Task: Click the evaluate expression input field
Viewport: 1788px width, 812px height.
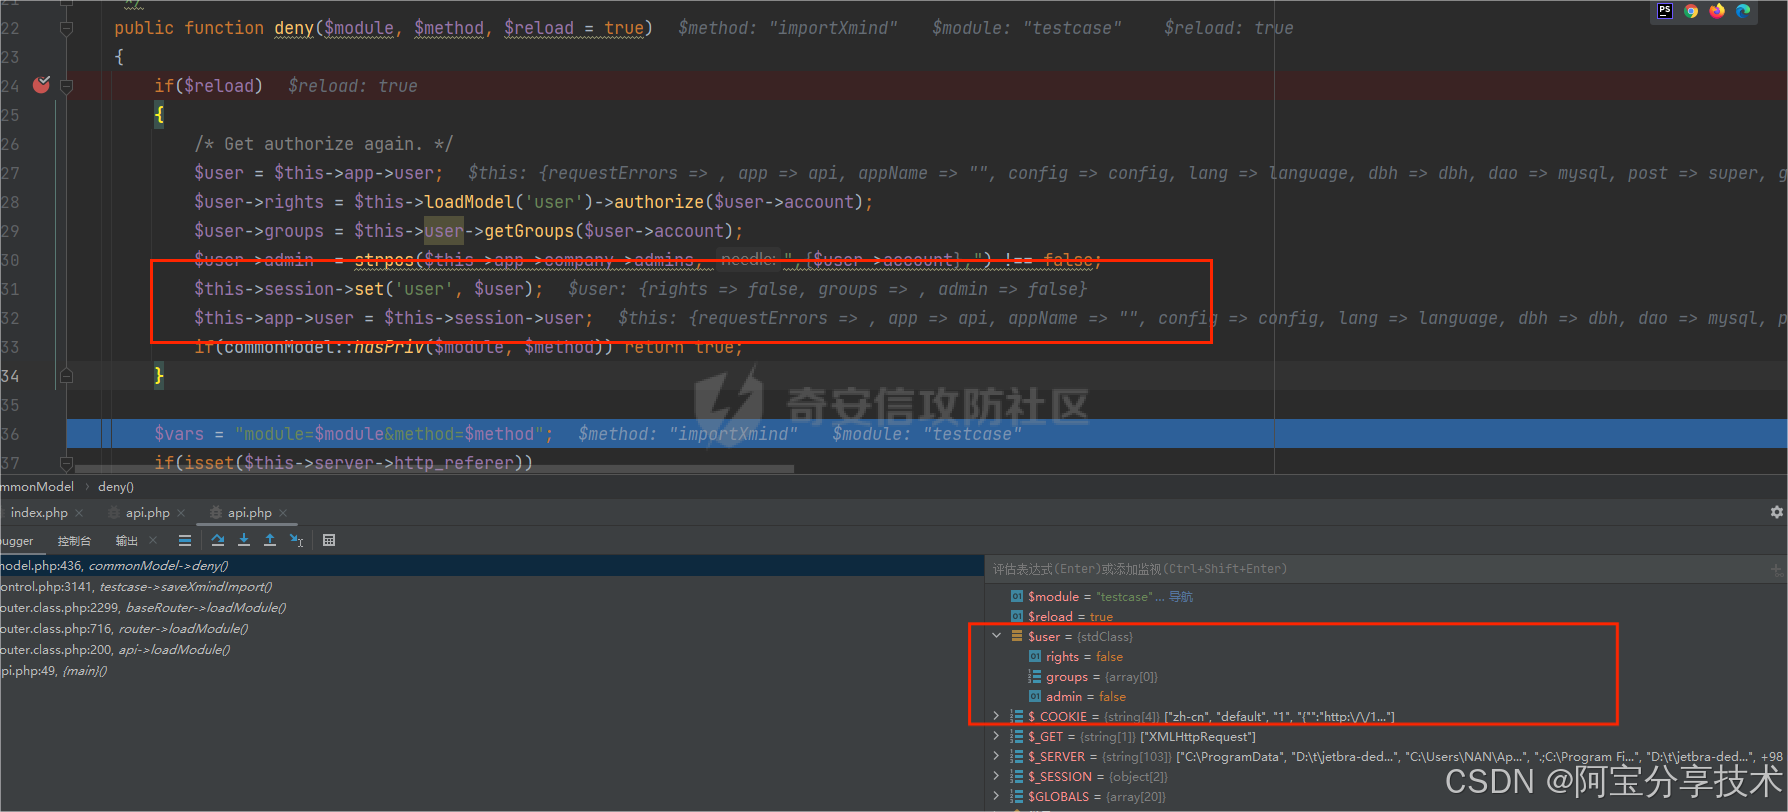Action: pos(1377,569)
